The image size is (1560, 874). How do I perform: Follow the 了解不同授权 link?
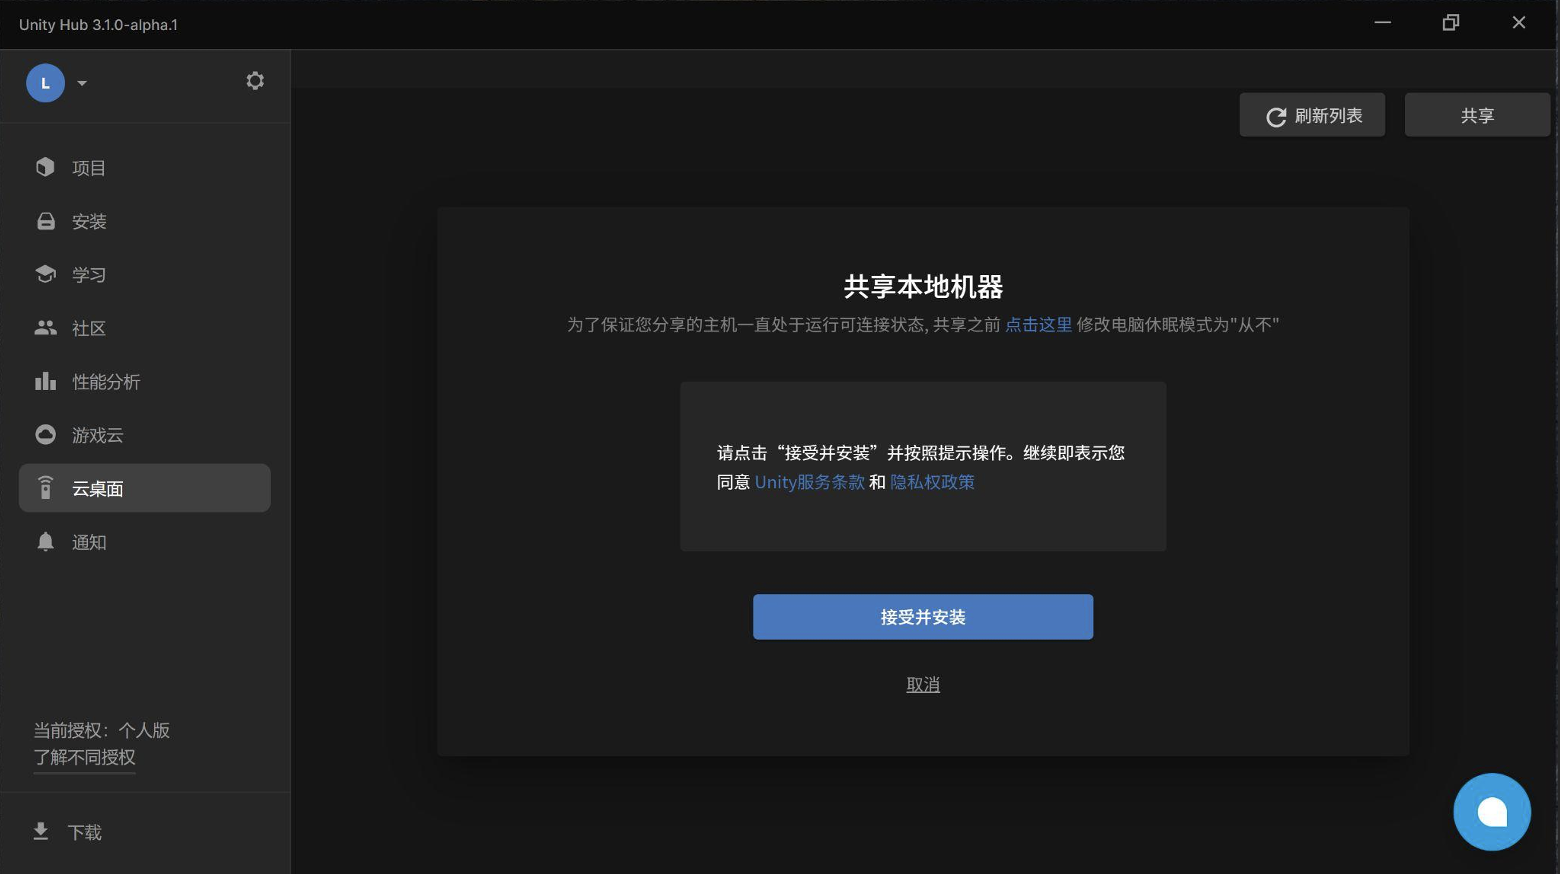84,757
